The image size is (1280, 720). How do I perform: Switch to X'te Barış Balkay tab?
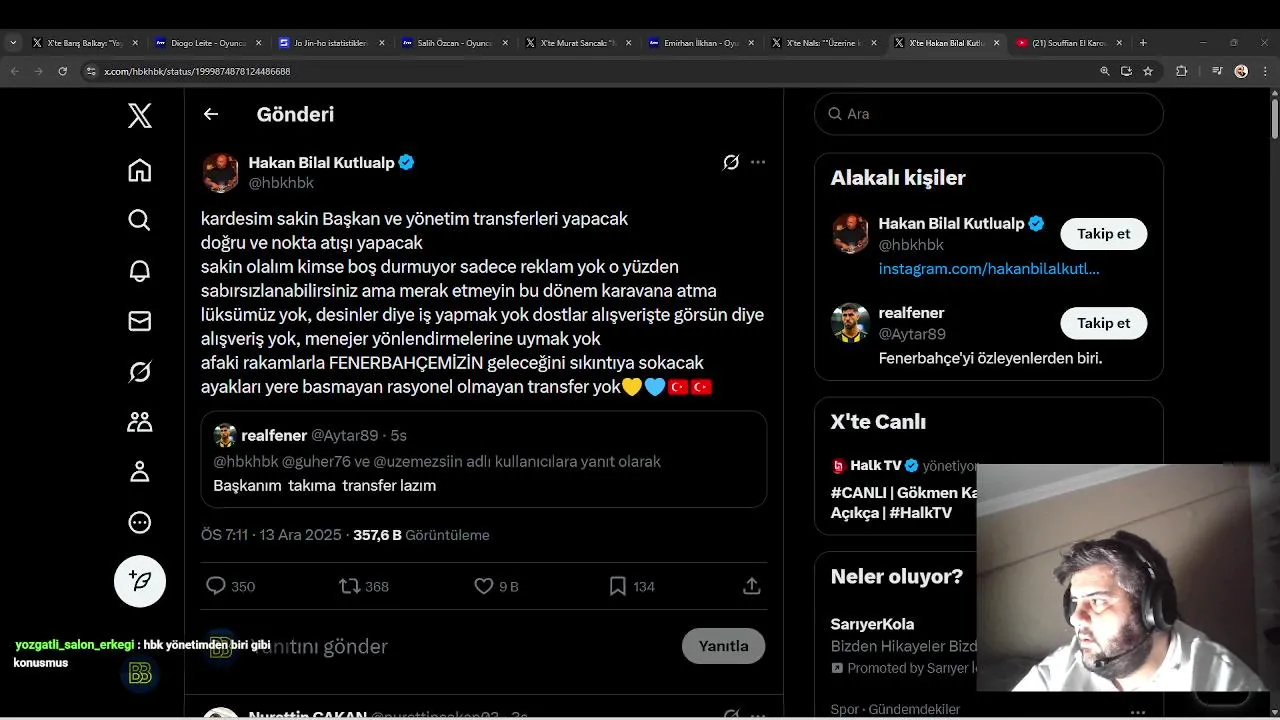click(x=85, y=43)
